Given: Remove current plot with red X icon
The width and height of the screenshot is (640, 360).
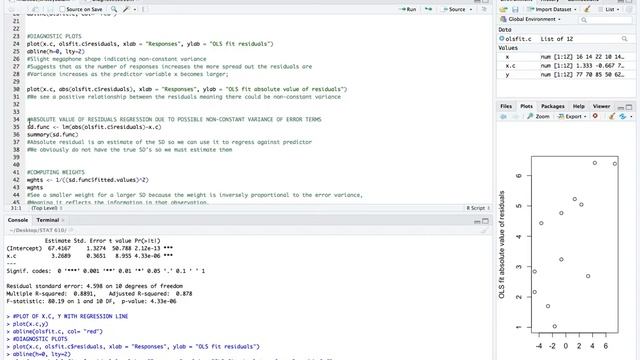Looking at the screenshot, I should pyautogui.click(x=595, y=116).
